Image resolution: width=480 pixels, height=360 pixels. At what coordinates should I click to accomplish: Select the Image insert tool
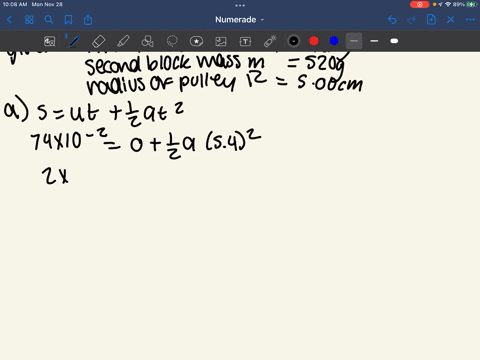221,41
